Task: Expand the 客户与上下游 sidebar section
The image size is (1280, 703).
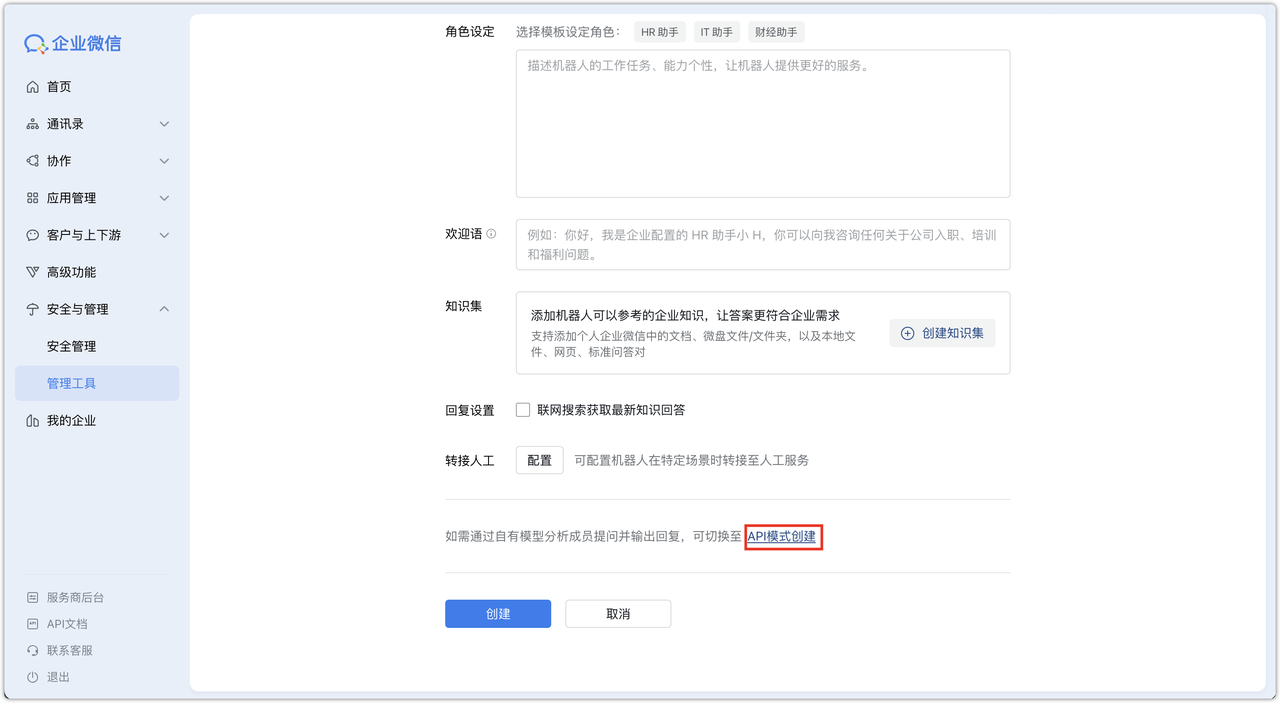Action: (164, 234)
